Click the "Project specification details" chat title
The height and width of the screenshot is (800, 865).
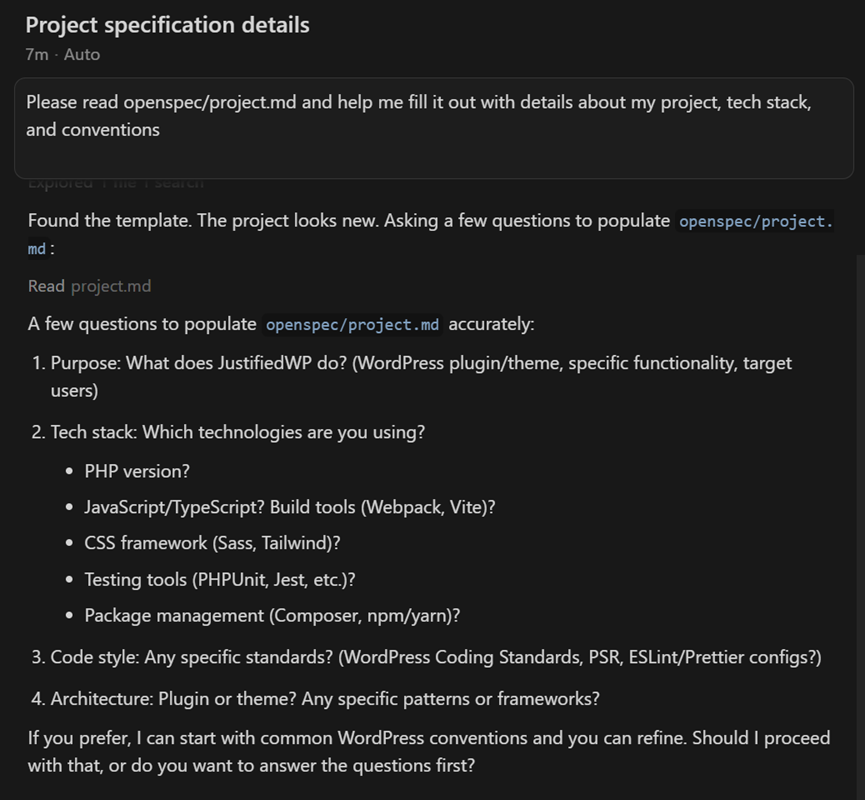point(167,25)
